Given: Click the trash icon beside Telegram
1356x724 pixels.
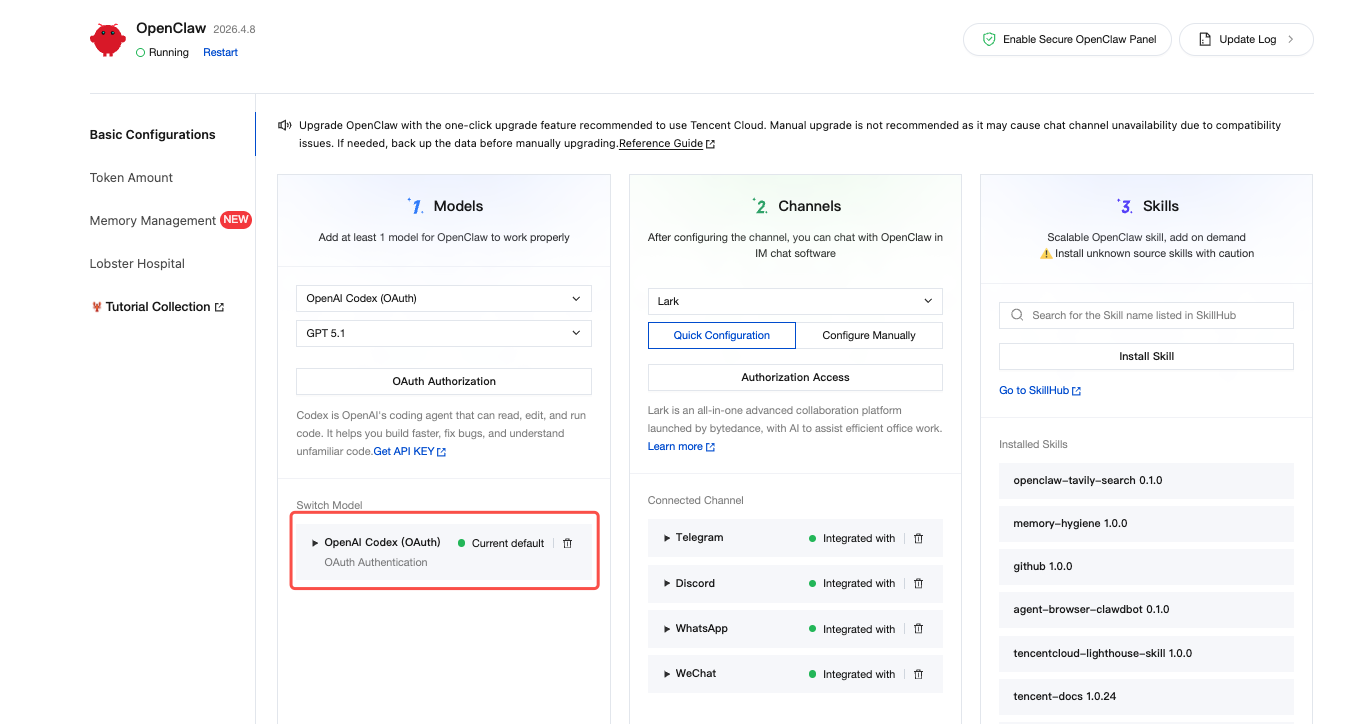Looking at the screenshot, I should 918,538.
